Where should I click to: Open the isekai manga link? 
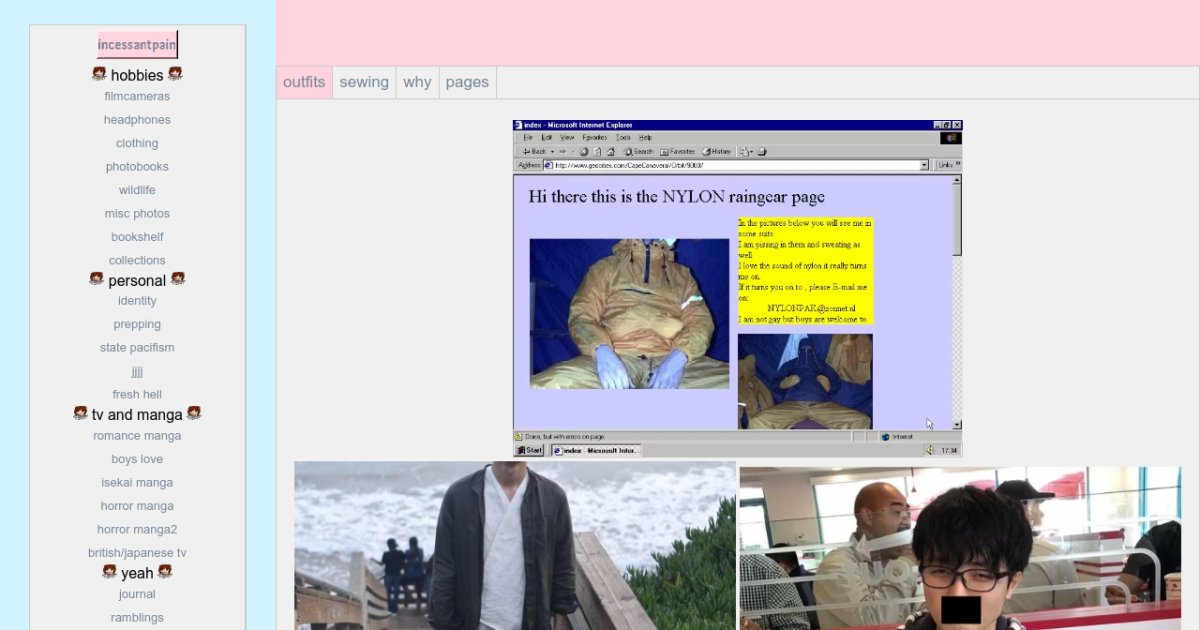coord(137,483)
